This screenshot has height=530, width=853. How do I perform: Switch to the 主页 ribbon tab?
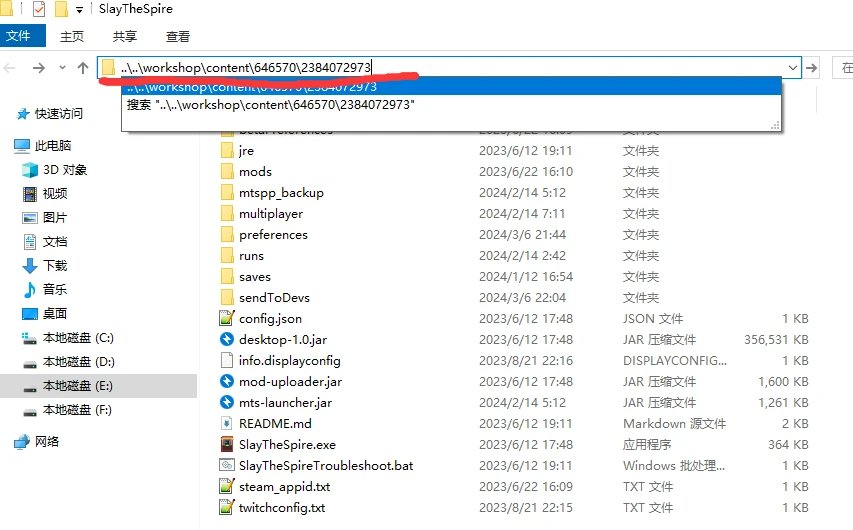coord(72,36)
